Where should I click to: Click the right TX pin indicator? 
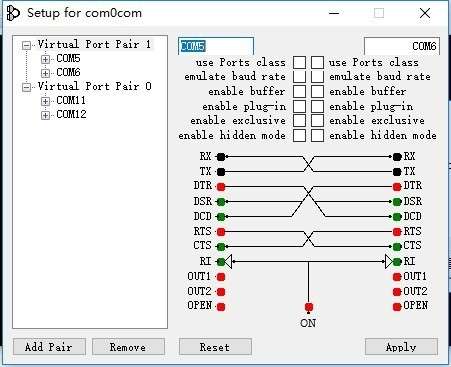coord(397,172)
